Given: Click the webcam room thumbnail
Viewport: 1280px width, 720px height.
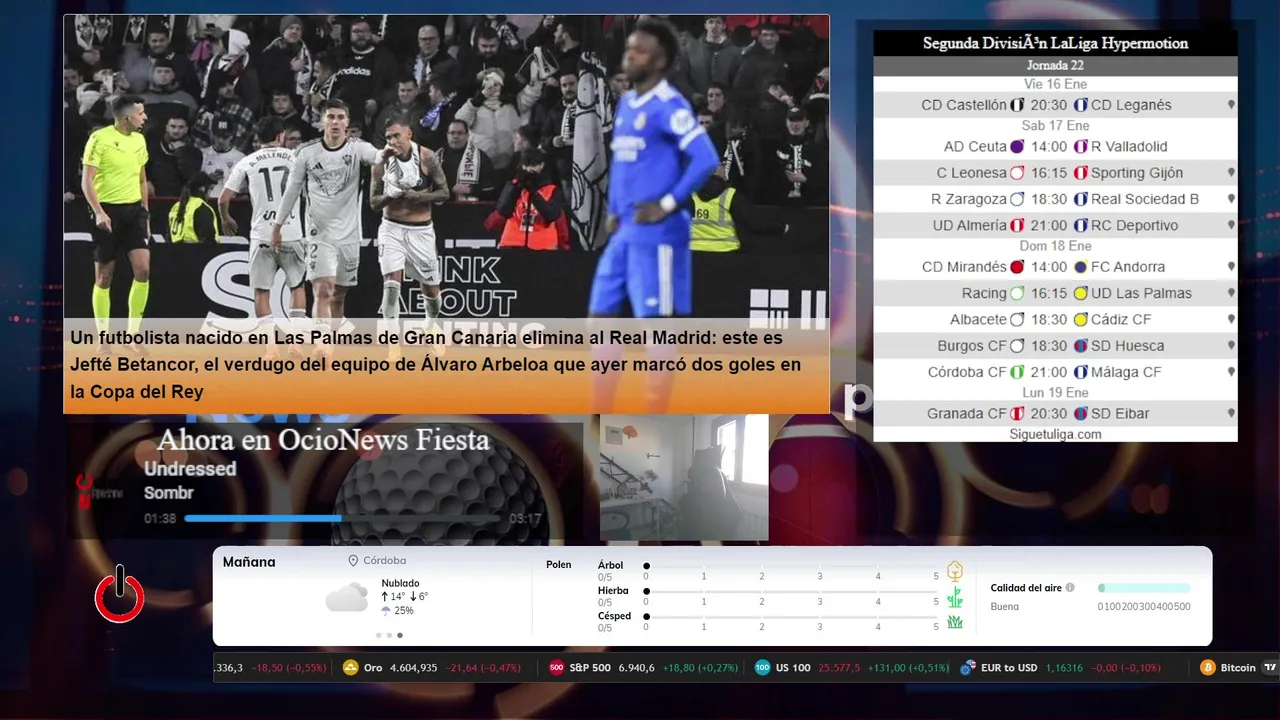Looking at the screenshot, I should (684, 477).
